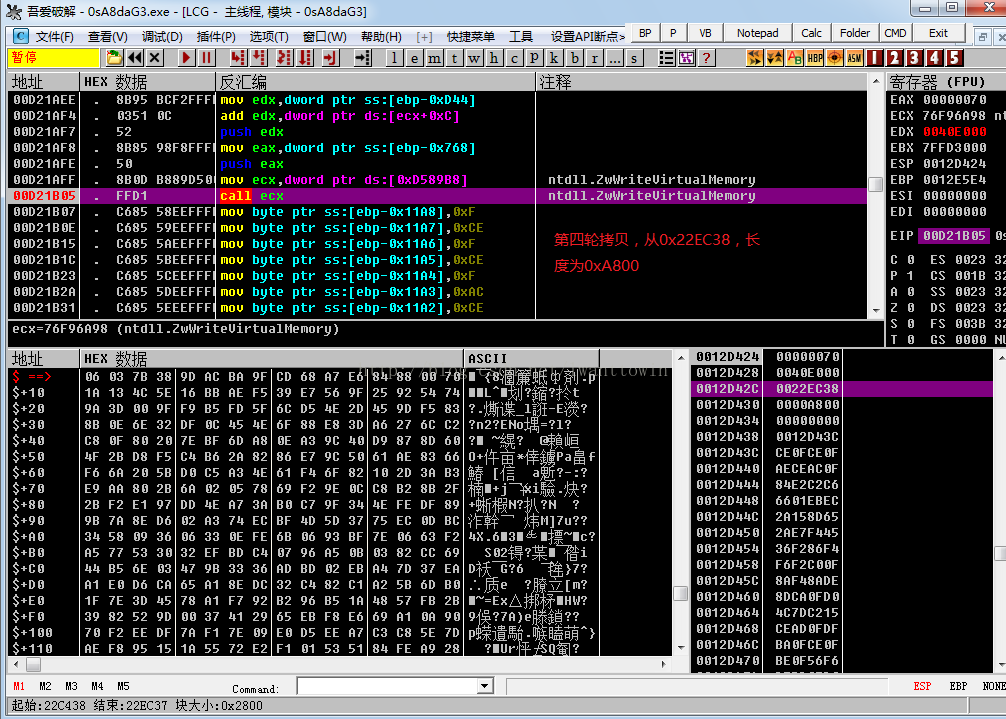Open Threads window with 't' button
1006x719 pixels.
click(454, 58)
